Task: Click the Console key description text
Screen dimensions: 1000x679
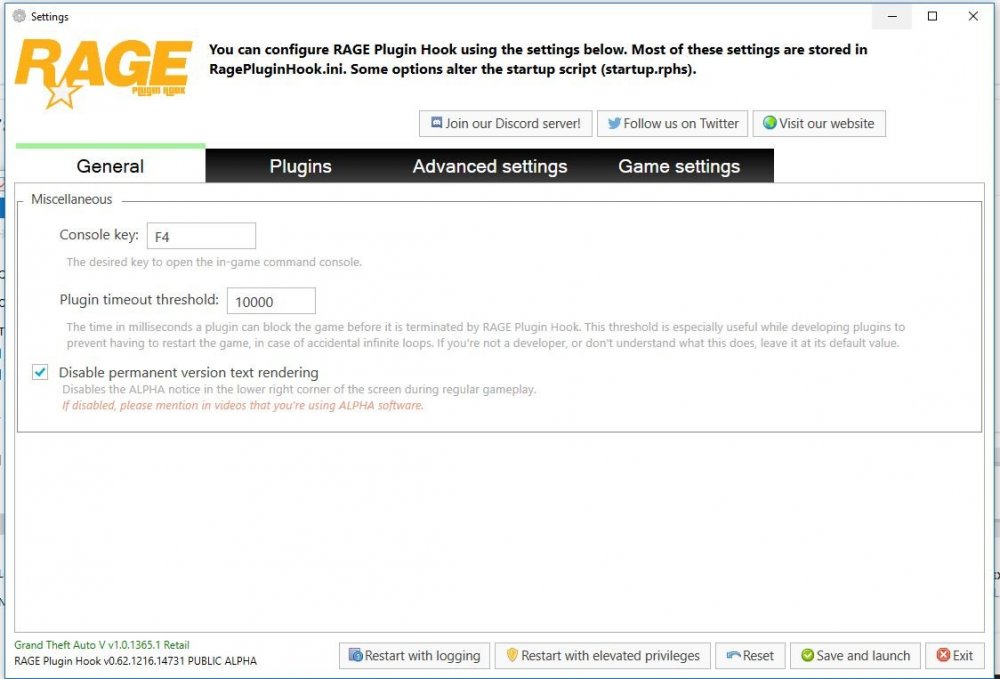Action: 214,262
